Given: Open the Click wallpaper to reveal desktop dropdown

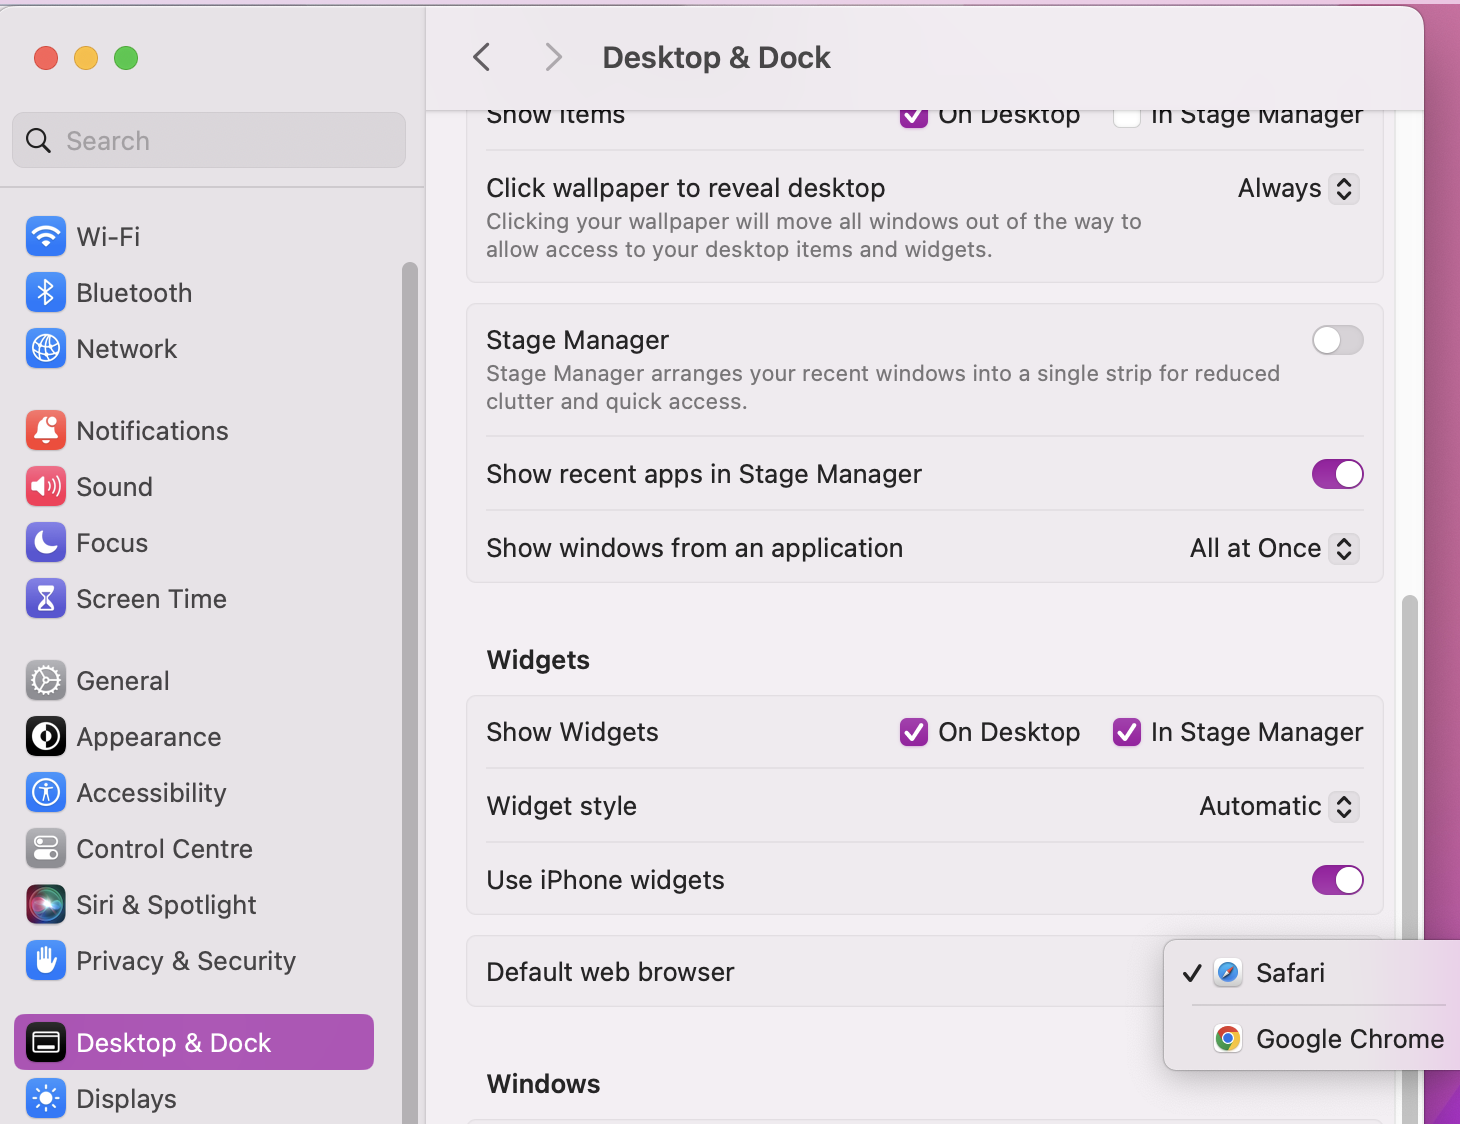Looking at the screenshot, I should click(x=1297, y=188).
